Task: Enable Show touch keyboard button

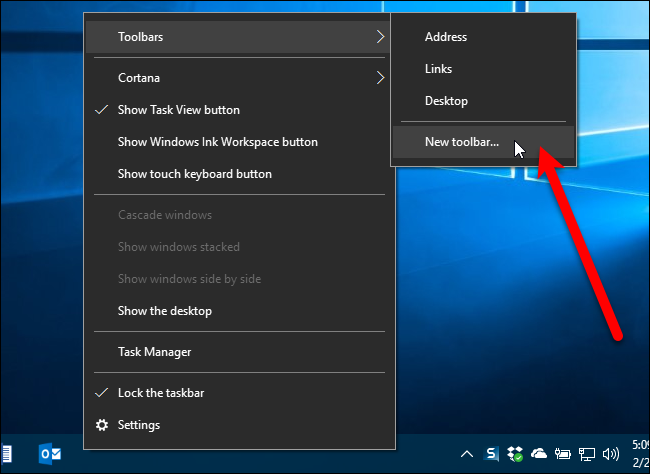Action: (194, 174)
